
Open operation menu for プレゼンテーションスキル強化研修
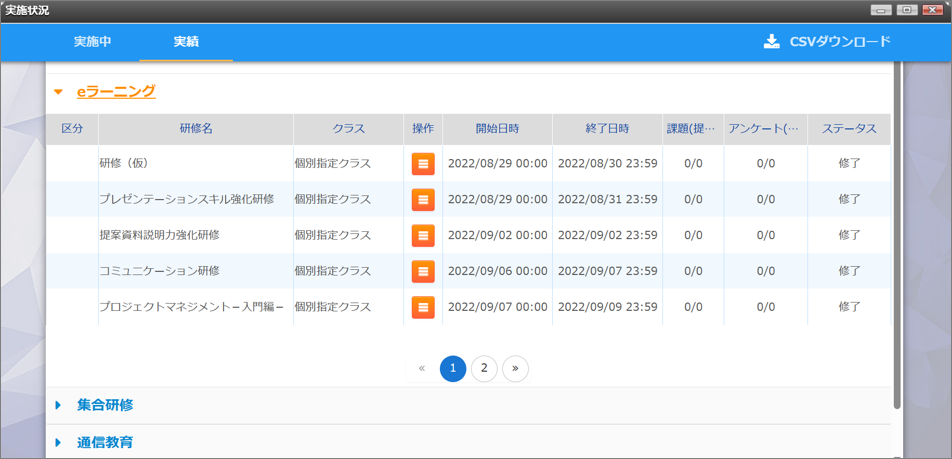423,199
